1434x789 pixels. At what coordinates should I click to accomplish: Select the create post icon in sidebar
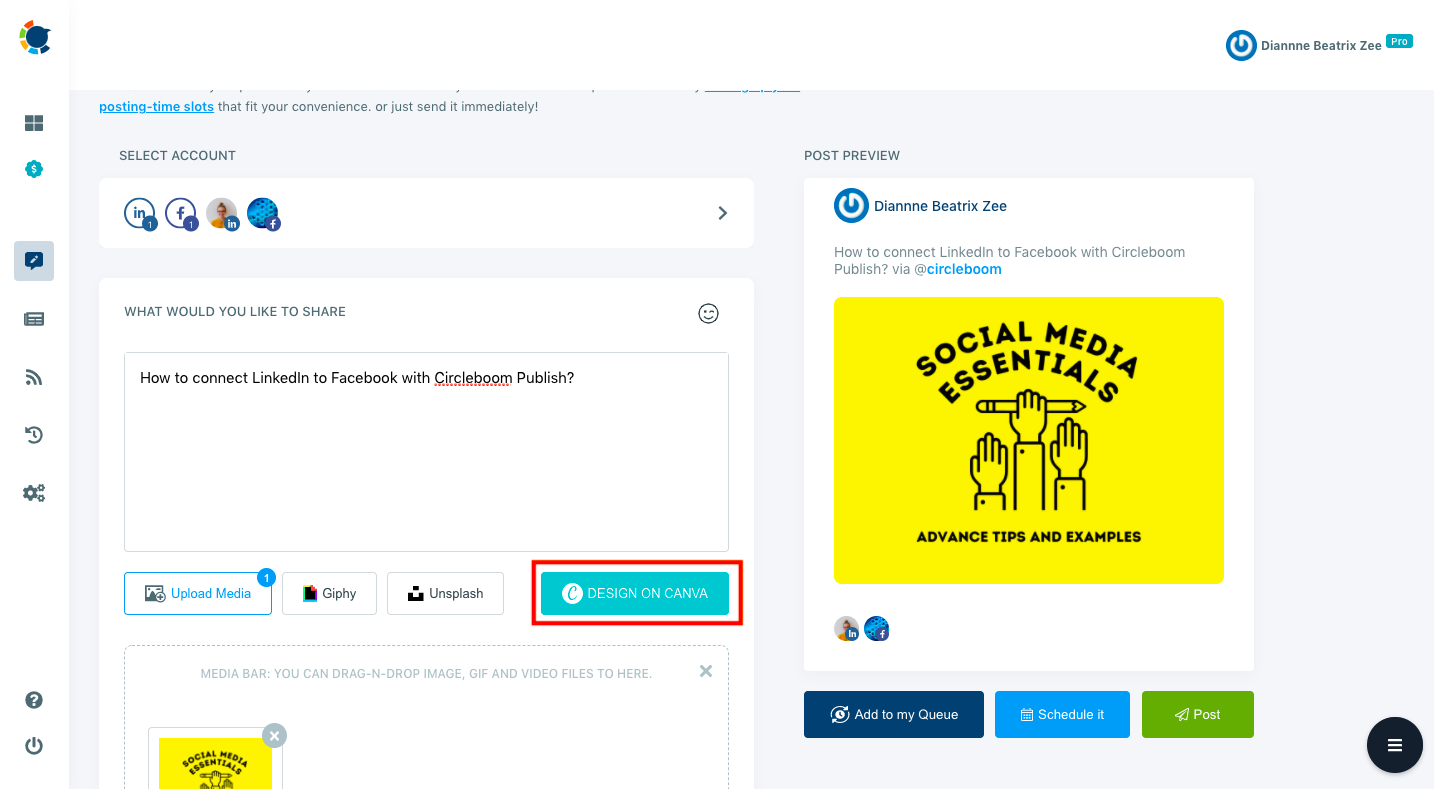coord(34,261)
